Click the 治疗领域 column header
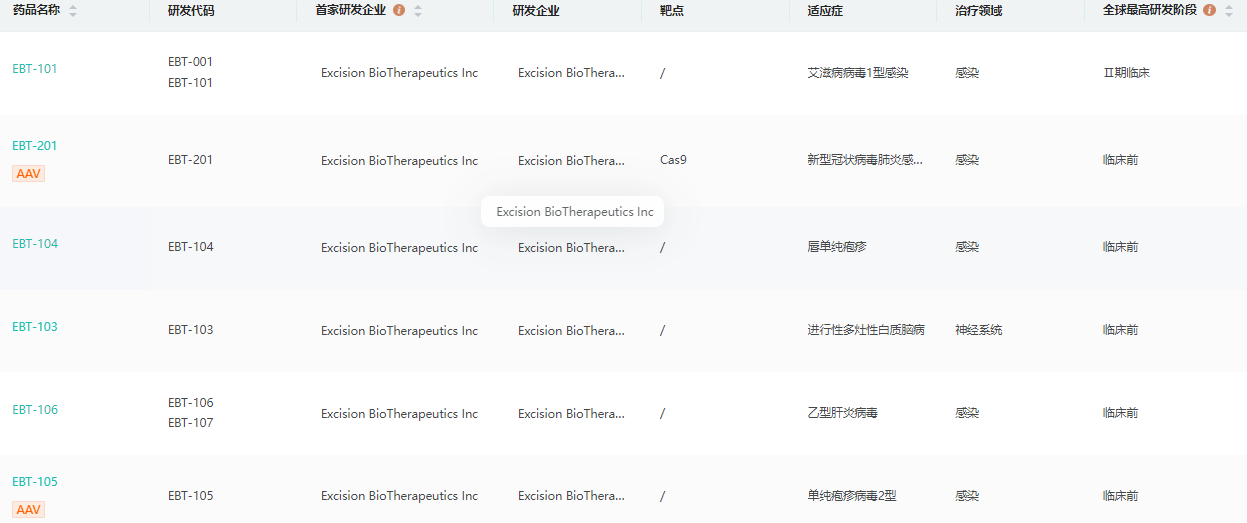 (x=978, y=11)
